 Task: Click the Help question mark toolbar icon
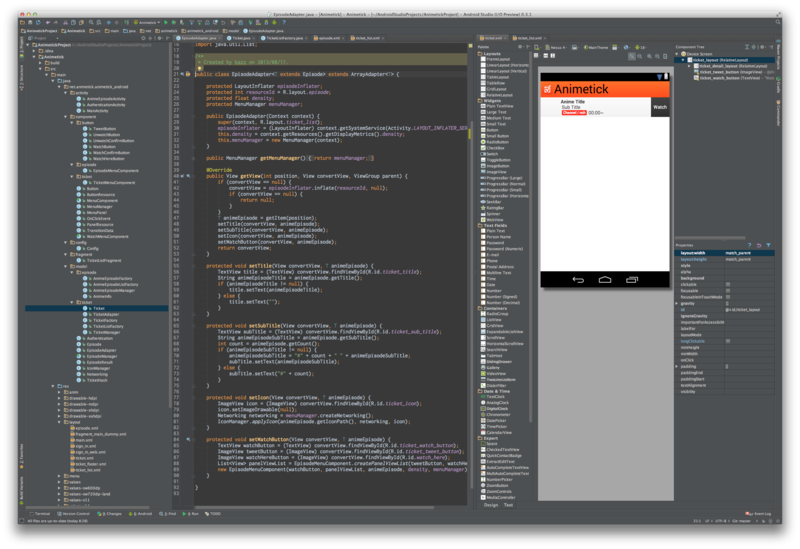coord(284,22)
